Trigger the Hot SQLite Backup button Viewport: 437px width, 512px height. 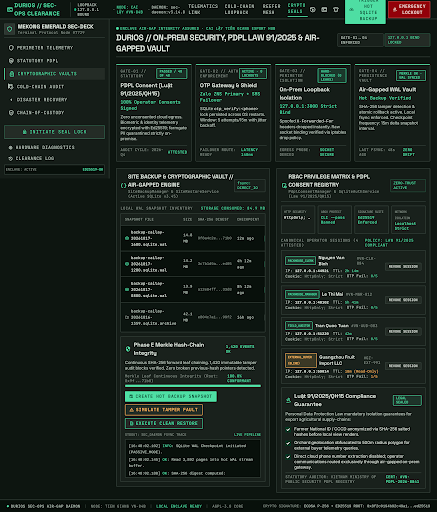tap(365, 11)
